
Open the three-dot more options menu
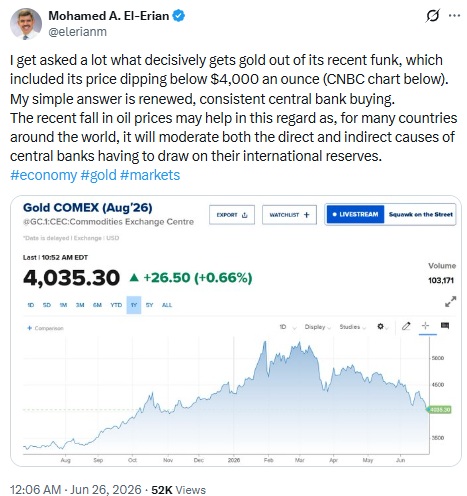[x=454, y=15]
